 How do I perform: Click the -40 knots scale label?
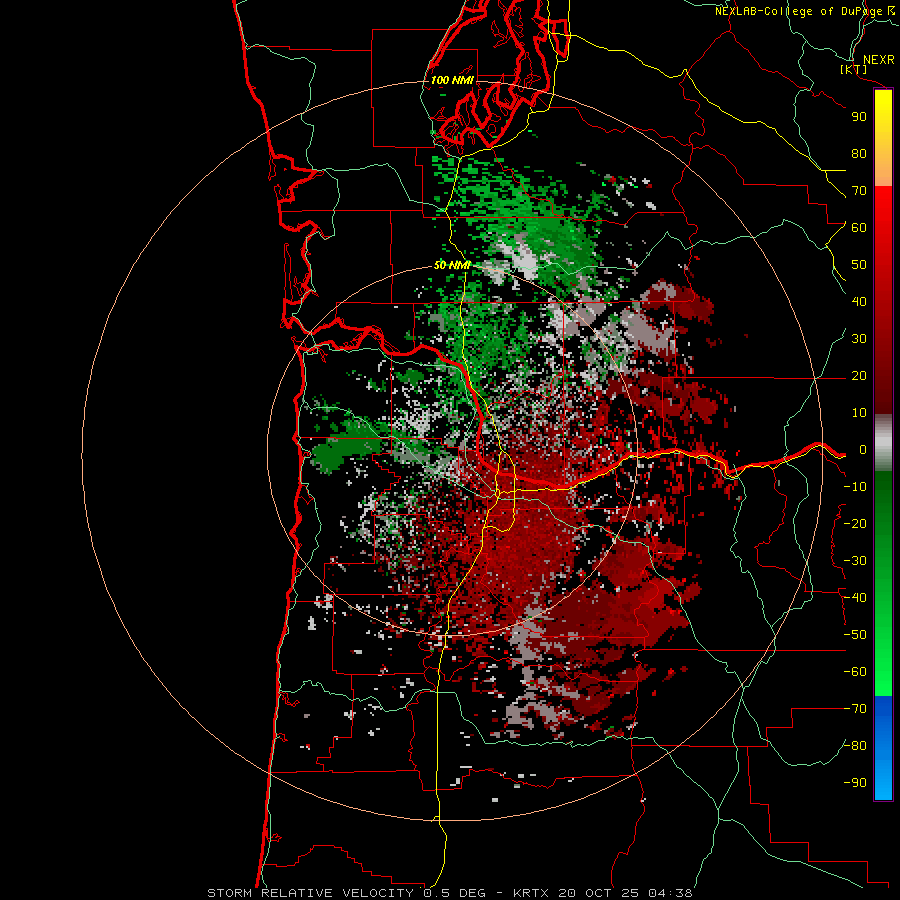pos(855,598)
